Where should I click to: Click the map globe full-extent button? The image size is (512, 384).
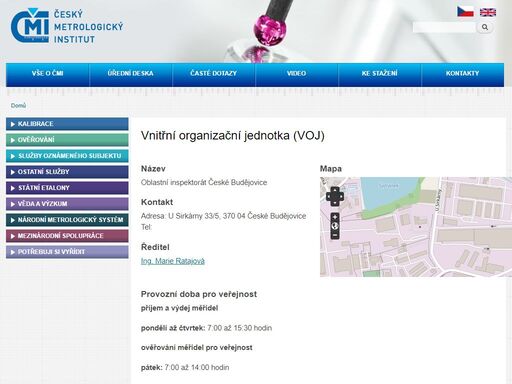pos(335,226)
